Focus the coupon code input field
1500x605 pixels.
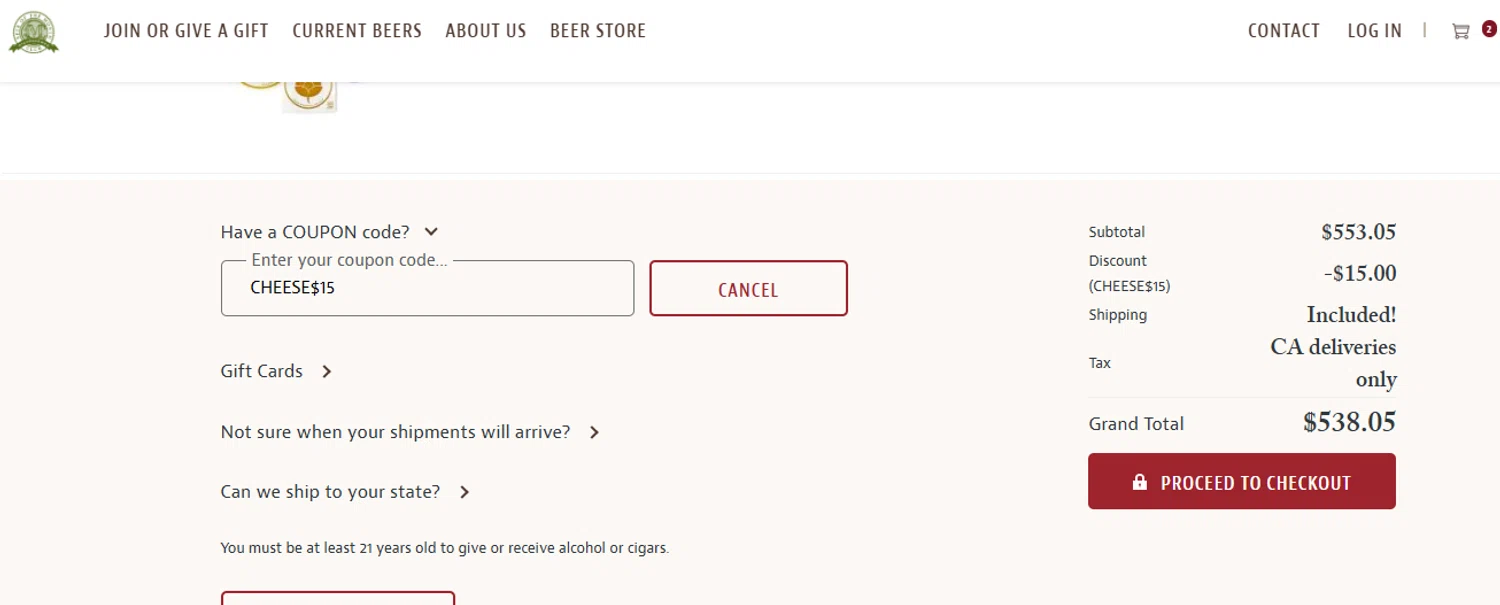427,289
